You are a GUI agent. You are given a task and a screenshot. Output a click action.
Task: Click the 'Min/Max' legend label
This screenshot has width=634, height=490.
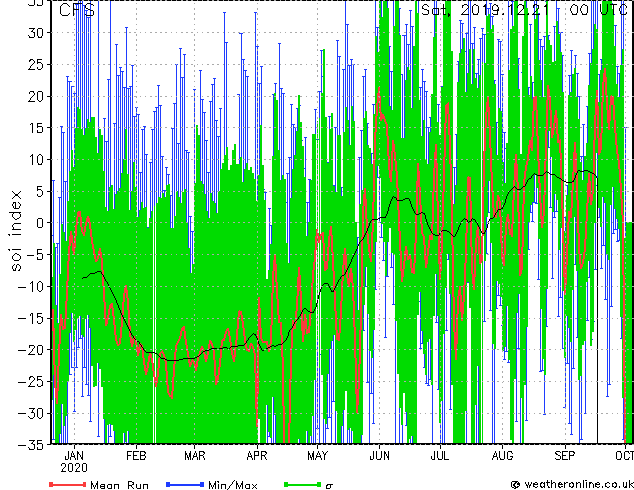(x=232, y=485)
